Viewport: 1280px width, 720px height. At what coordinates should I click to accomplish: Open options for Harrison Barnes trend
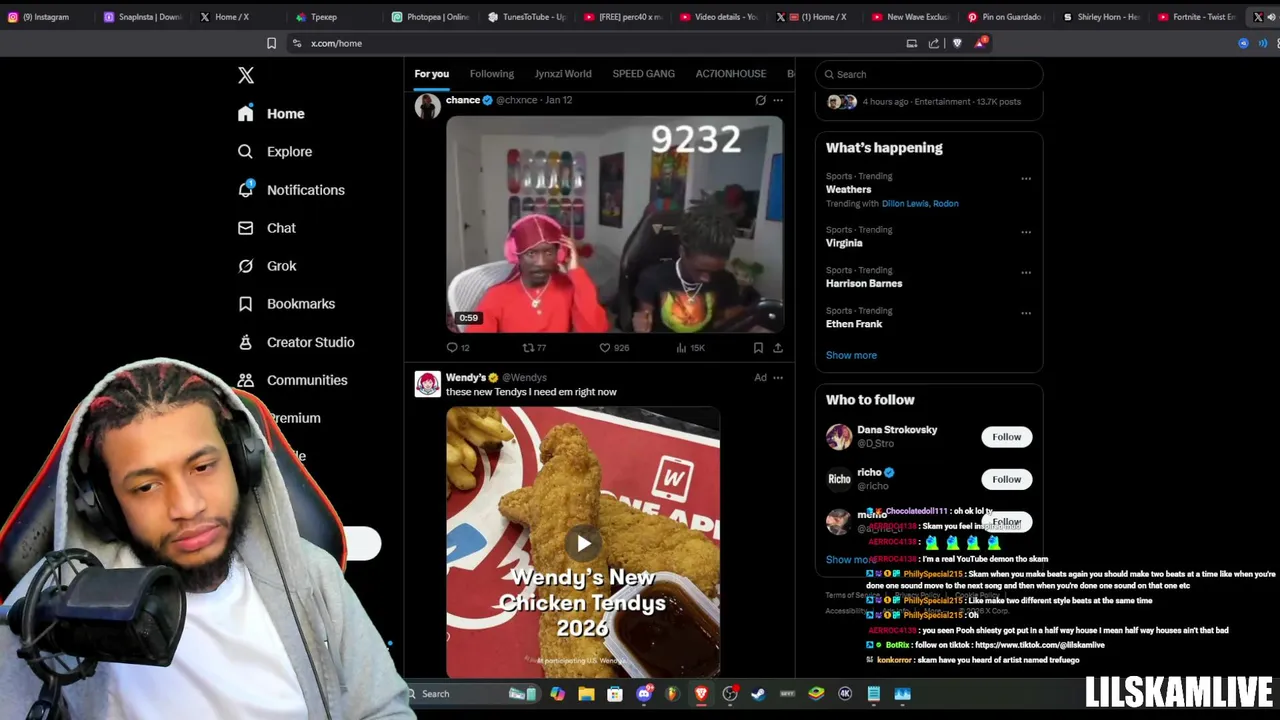[x=1026, y=273]
